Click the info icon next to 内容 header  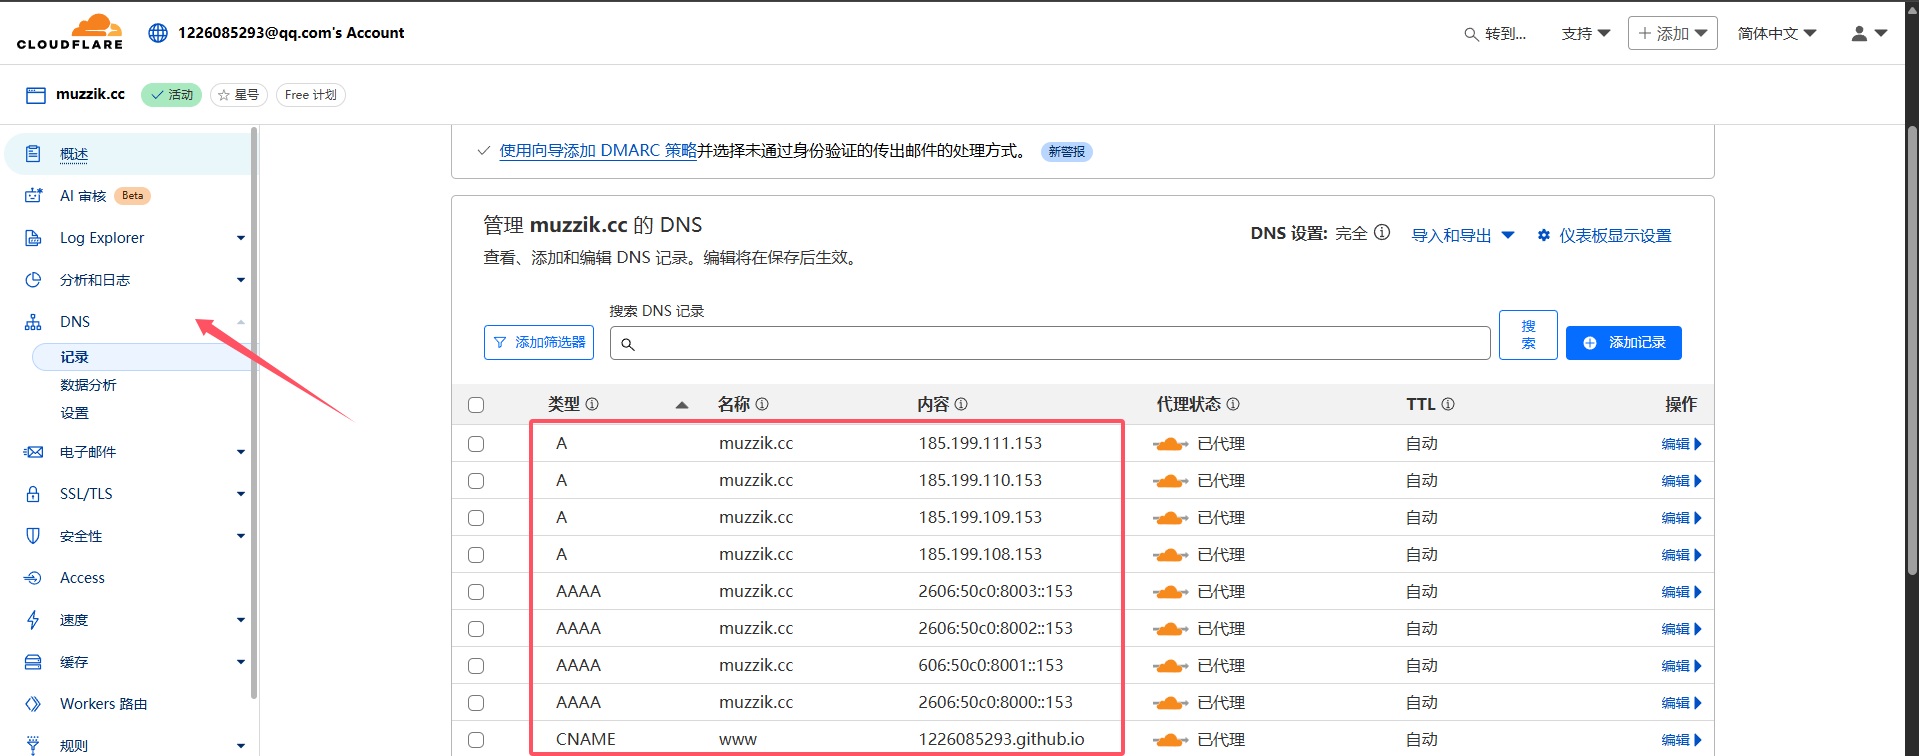(961, 404)
